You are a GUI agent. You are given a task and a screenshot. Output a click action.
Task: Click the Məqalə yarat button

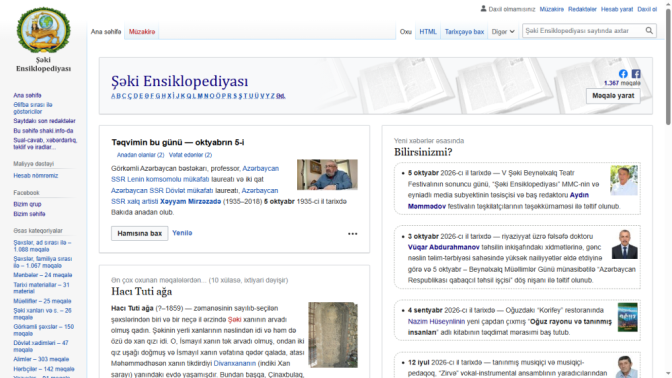click(x=613, y=96)
